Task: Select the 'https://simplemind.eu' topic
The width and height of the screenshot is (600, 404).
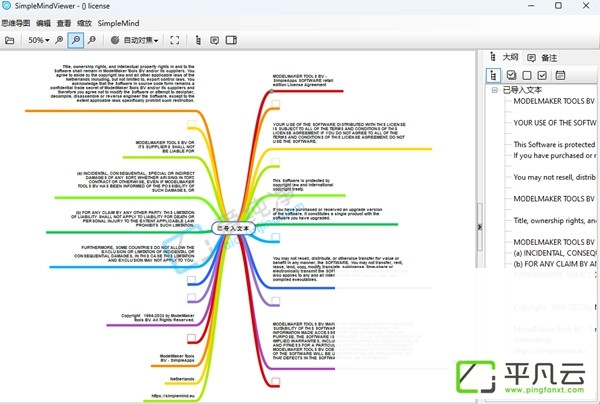Action: click(173, 396)
